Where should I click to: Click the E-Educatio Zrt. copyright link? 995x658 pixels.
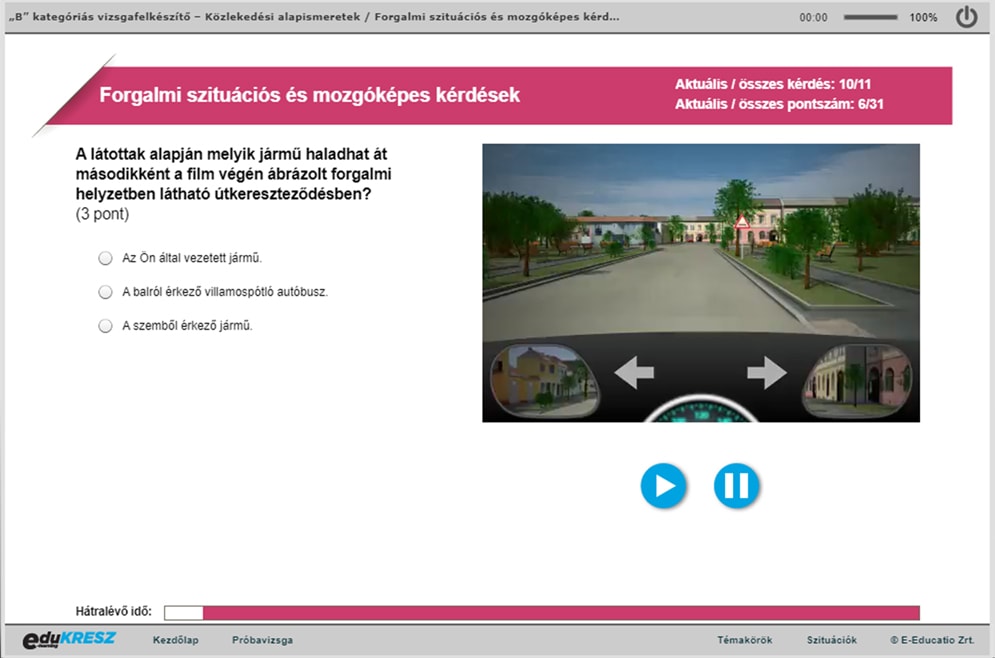(x=932, y=640)
